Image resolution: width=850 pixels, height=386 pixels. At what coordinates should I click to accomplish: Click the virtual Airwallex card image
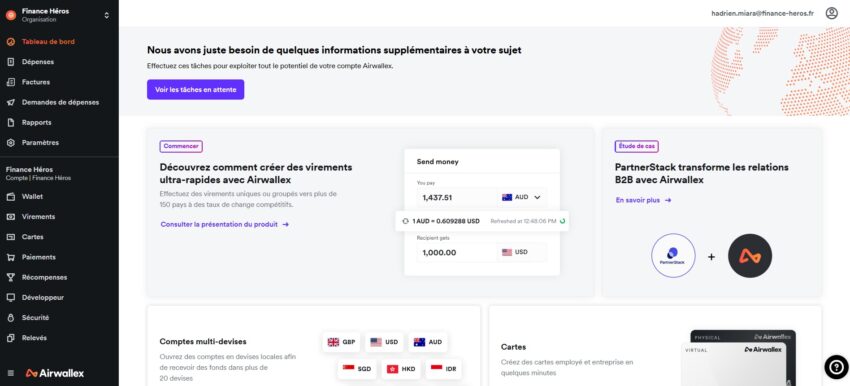pyautogui.click(x=733, y=364)
